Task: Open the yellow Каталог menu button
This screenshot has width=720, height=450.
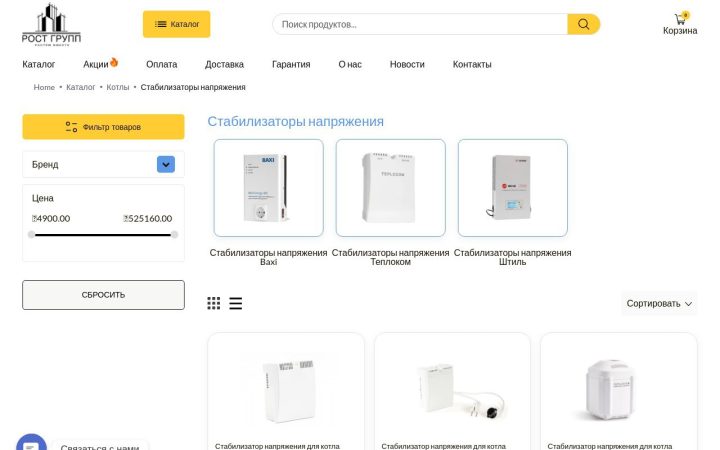Action: coord(176,24)
